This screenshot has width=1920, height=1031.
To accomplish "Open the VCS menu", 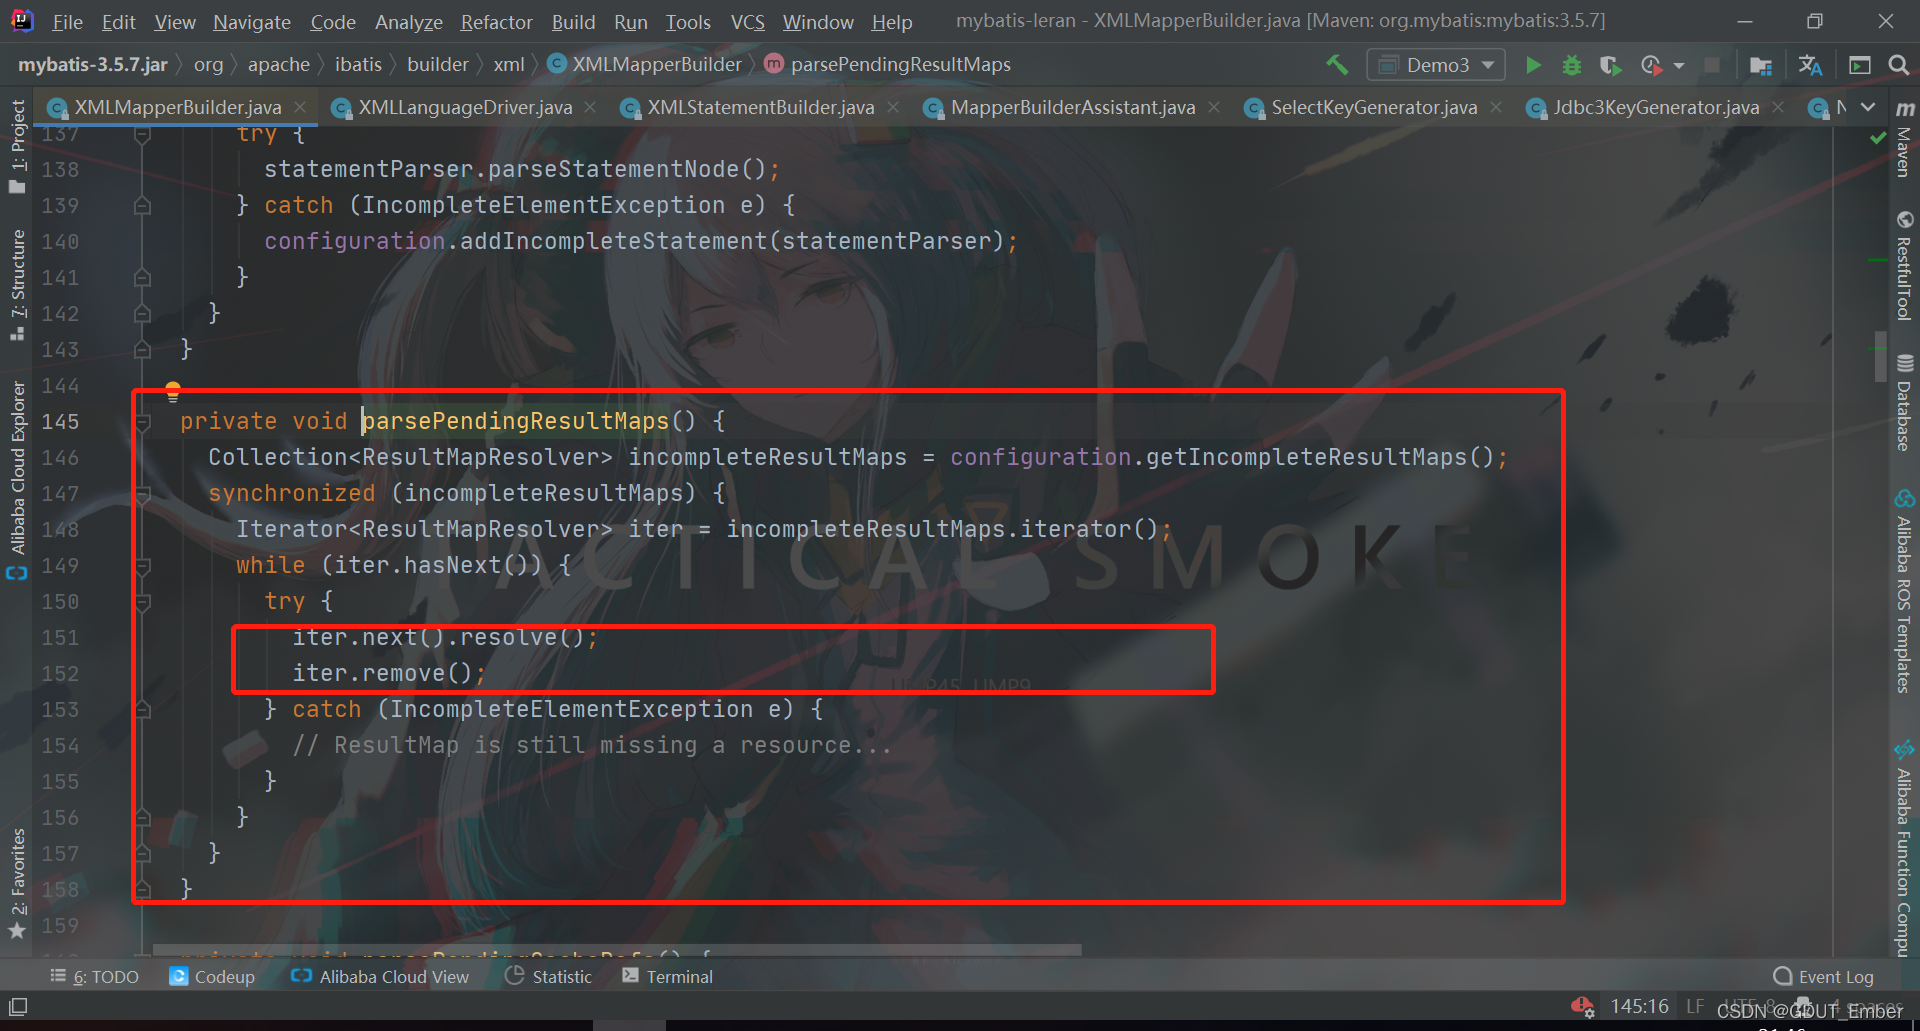I will coord(747,21).
